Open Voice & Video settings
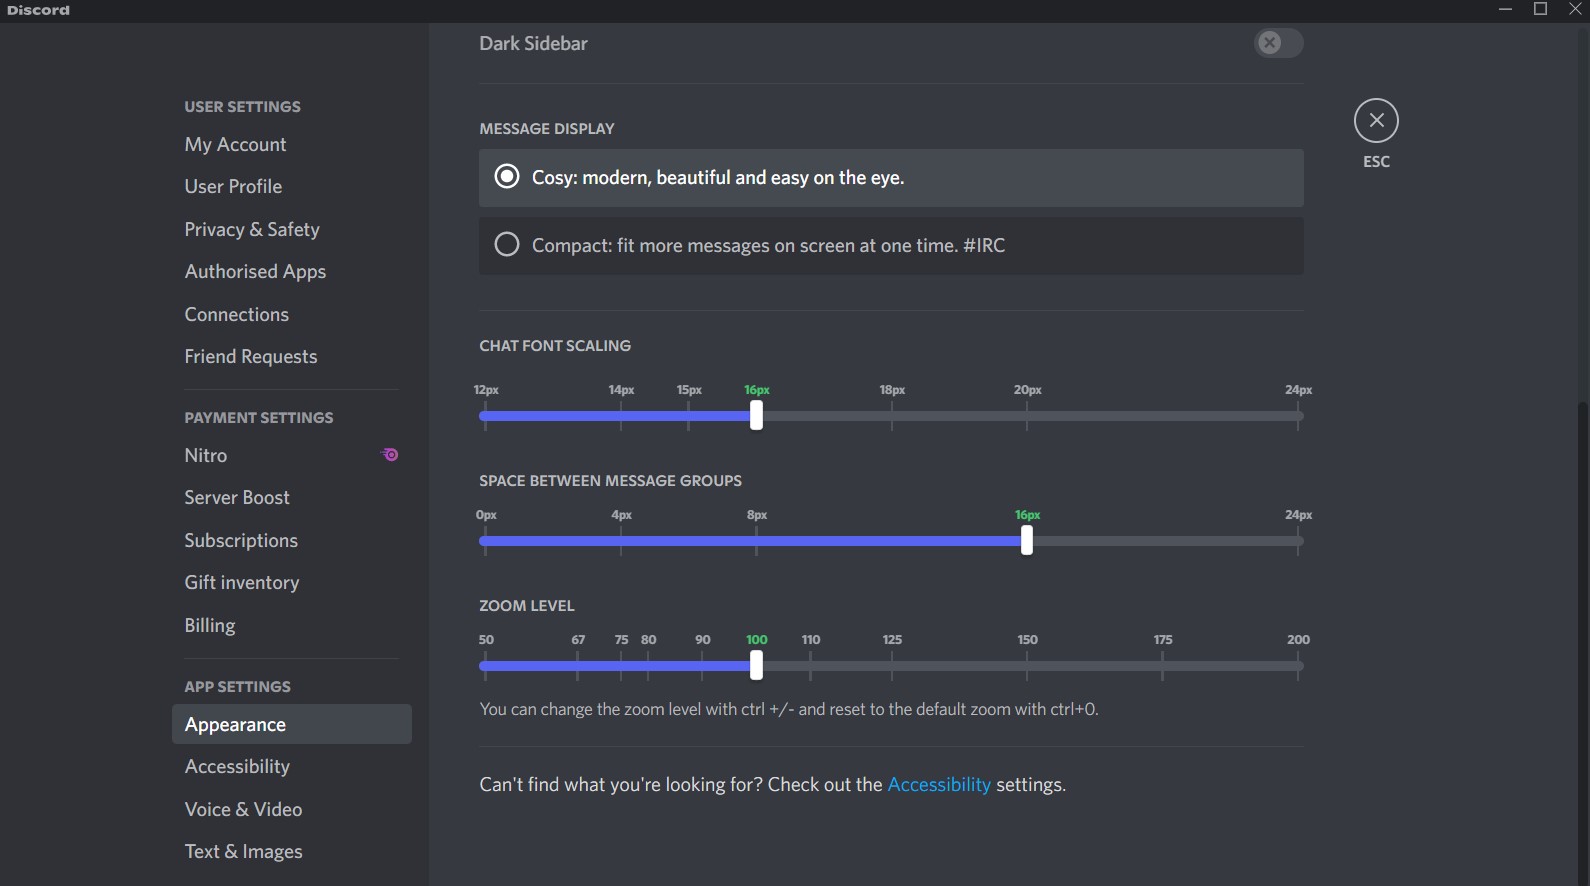The image size is (1590, 886). pos(243,809)
